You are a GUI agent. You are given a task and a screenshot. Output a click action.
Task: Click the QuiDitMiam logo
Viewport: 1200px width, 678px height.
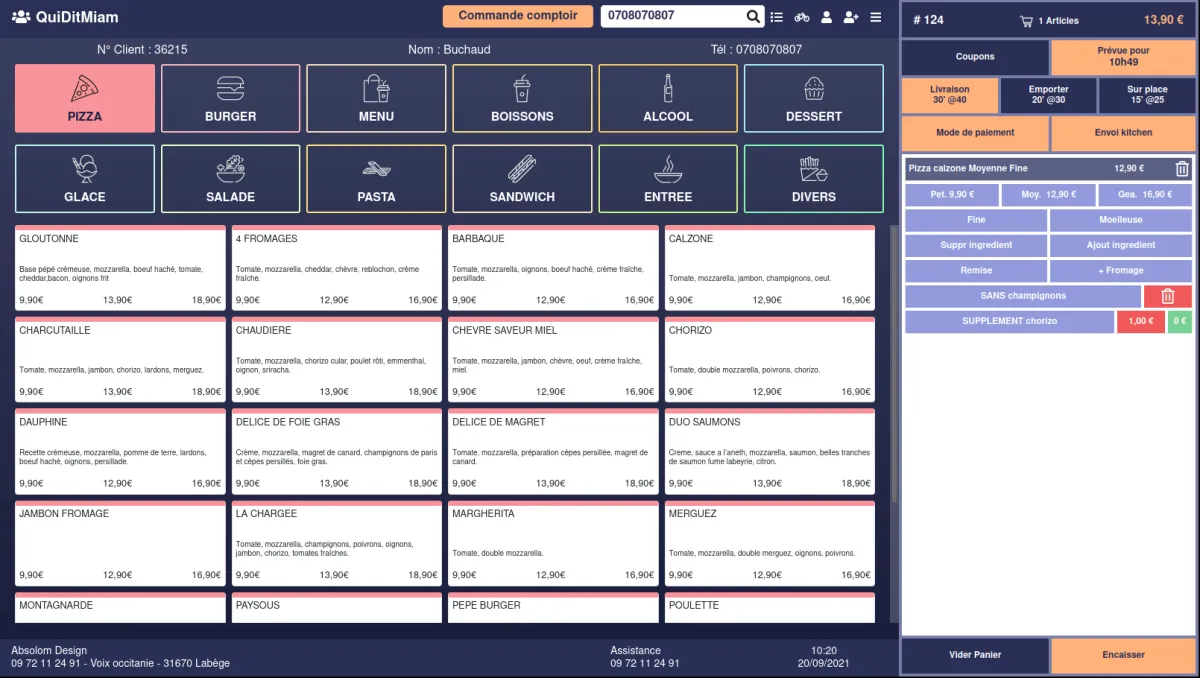coord(65,17)
